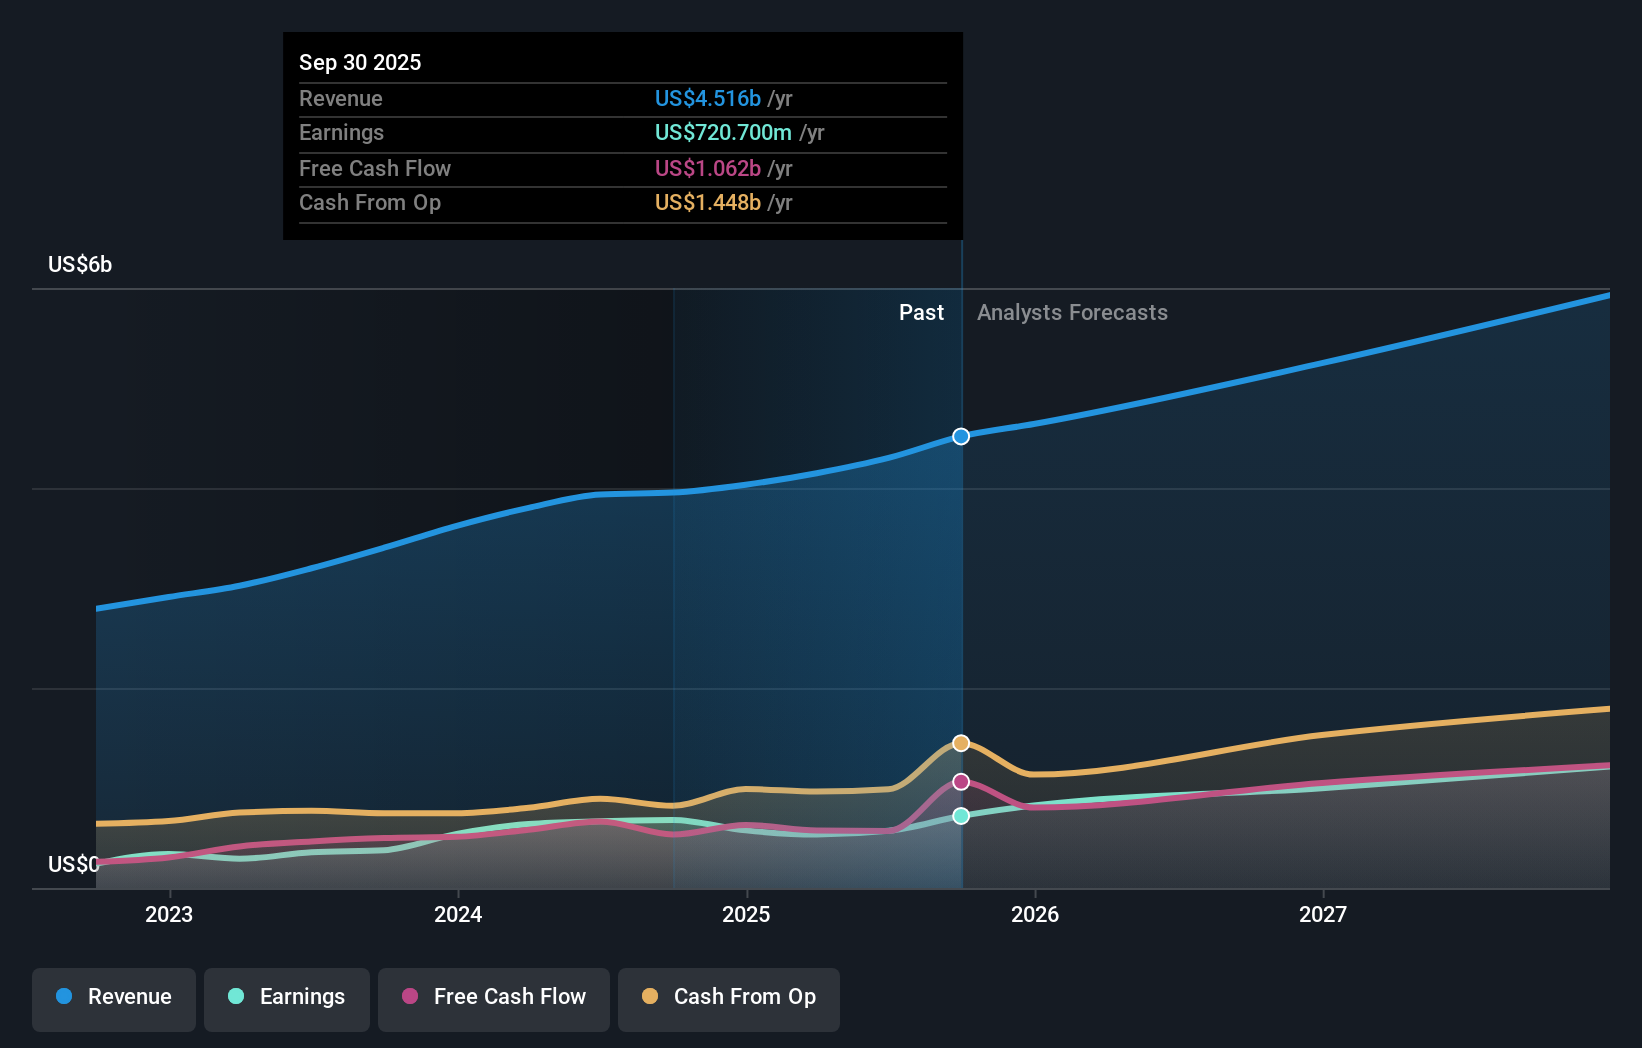Select the orange Cash From Op marker on chart
The height and width of the screenshot is (1048, 1642).
coord(960,742)
